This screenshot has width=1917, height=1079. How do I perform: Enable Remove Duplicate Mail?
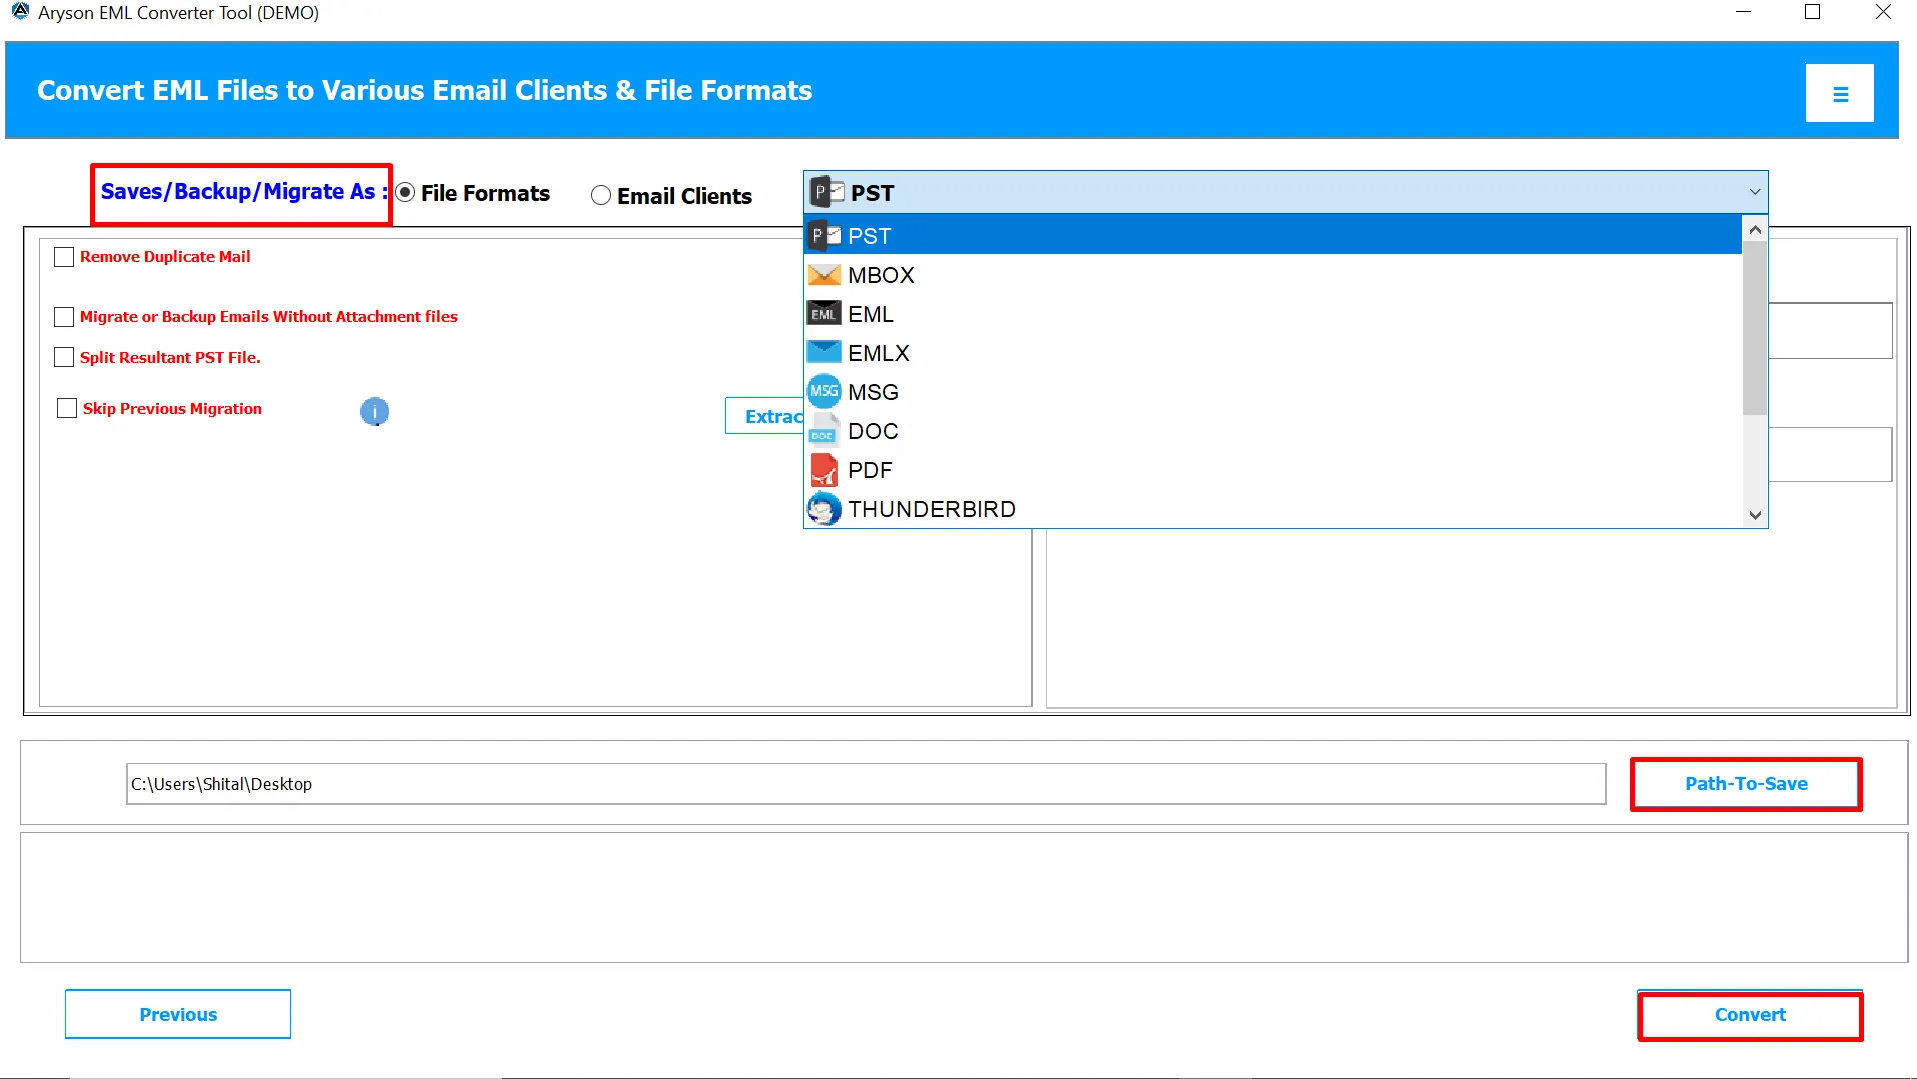[64, 256]
